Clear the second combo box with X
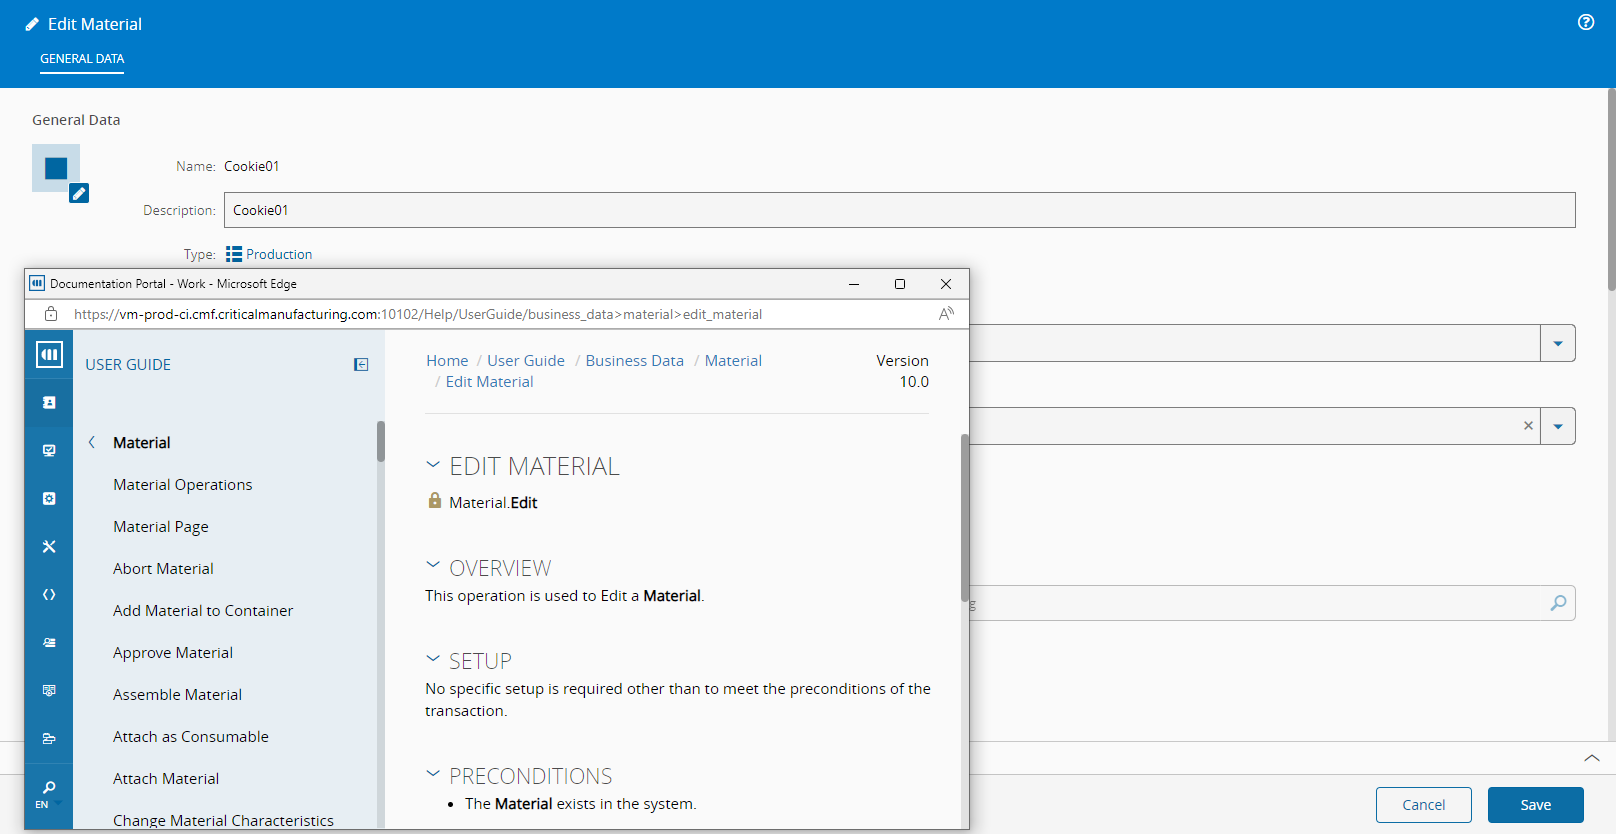Screen dimensions: 1616x834 click(x=1528, y=426)
